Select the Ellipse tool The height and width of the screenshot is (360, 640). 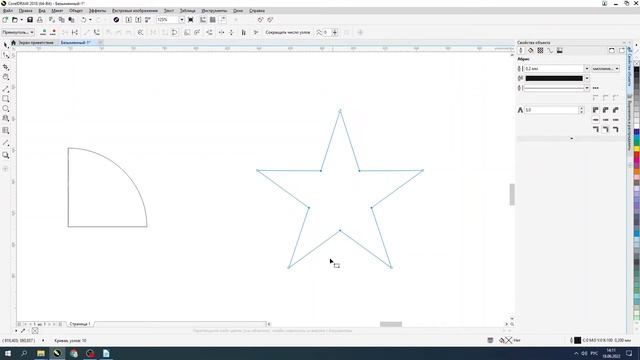6,109
